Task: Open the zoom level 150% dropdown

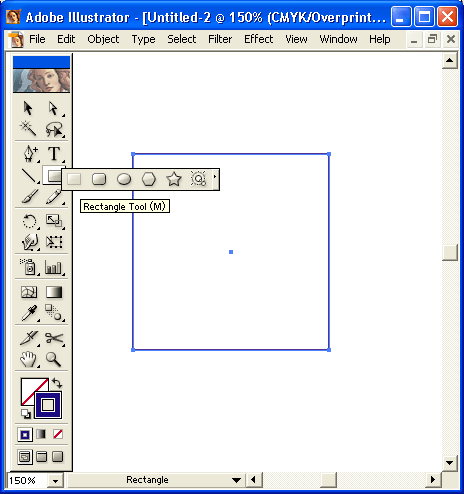Action: [x=55, y=481]
